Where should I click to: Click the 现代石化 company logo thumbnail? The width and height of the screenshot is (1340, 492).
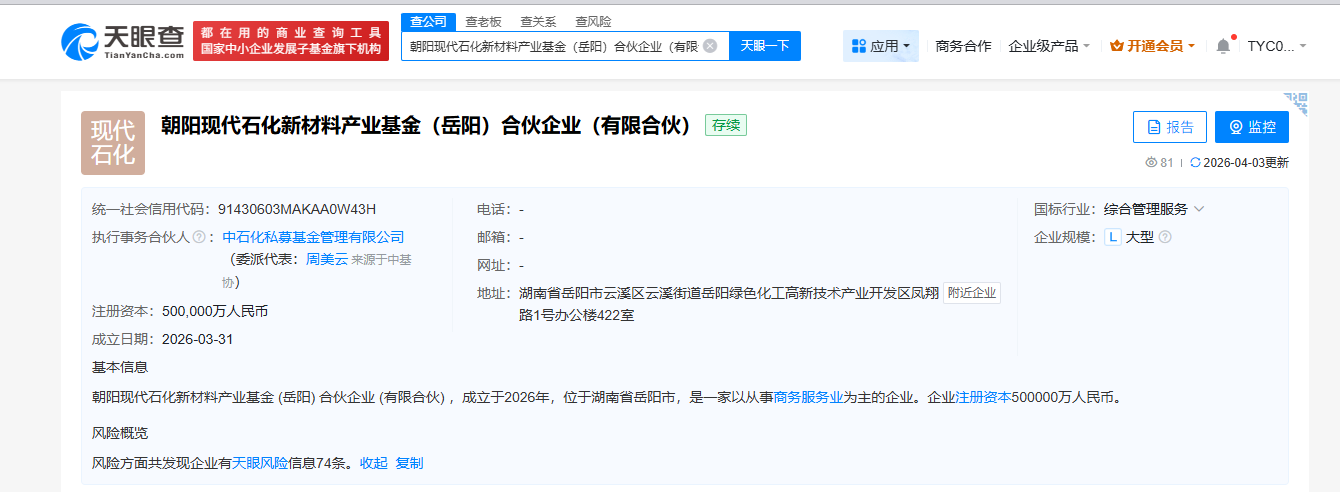coord(113,143)
